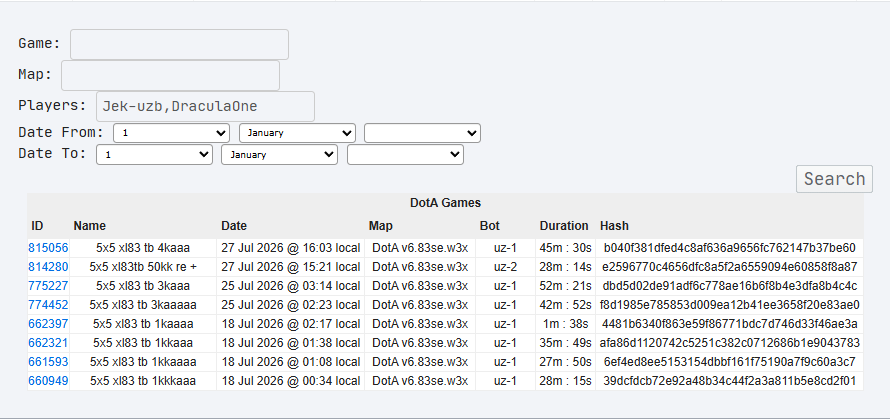The height and width of the screenshot is (419, 890).
Task: Click duration 27m : 50s
Action: [x=565, y=362]
